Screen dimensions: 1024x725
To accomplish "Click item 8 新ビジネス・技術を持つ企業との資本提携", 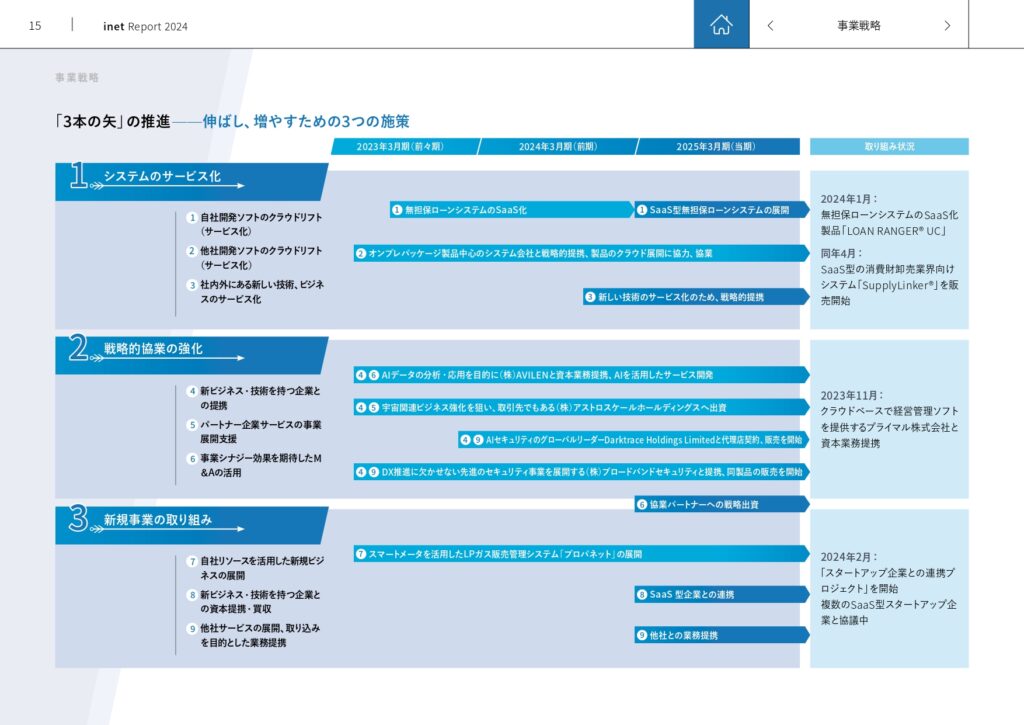I will tap(254, 602).
